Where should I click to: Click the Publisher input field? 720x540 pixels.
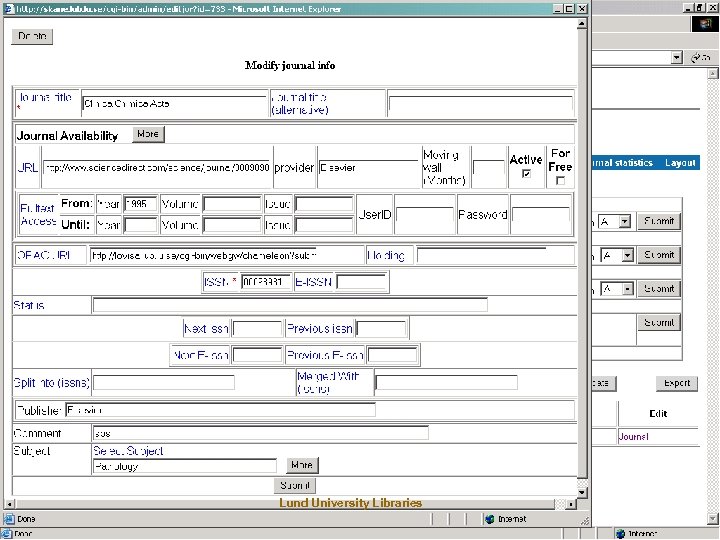click(220, 410)
